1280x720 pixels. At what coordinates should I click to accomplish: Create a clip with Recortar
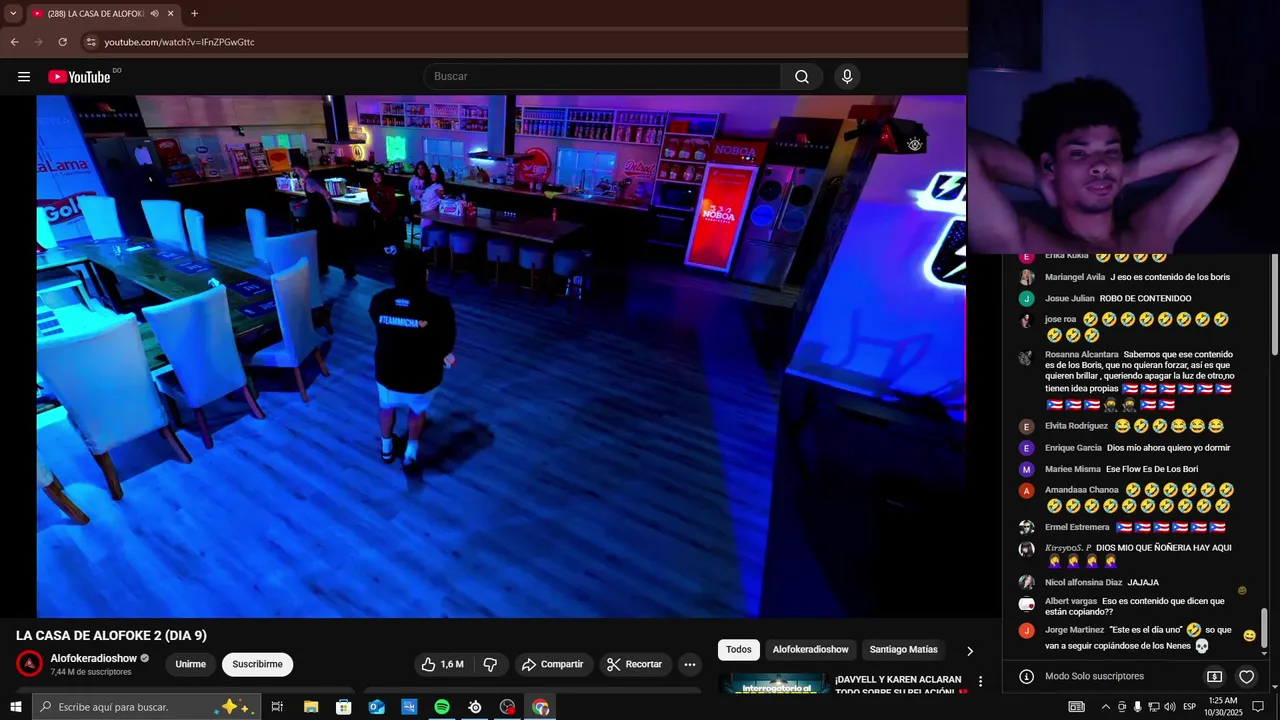634,664
